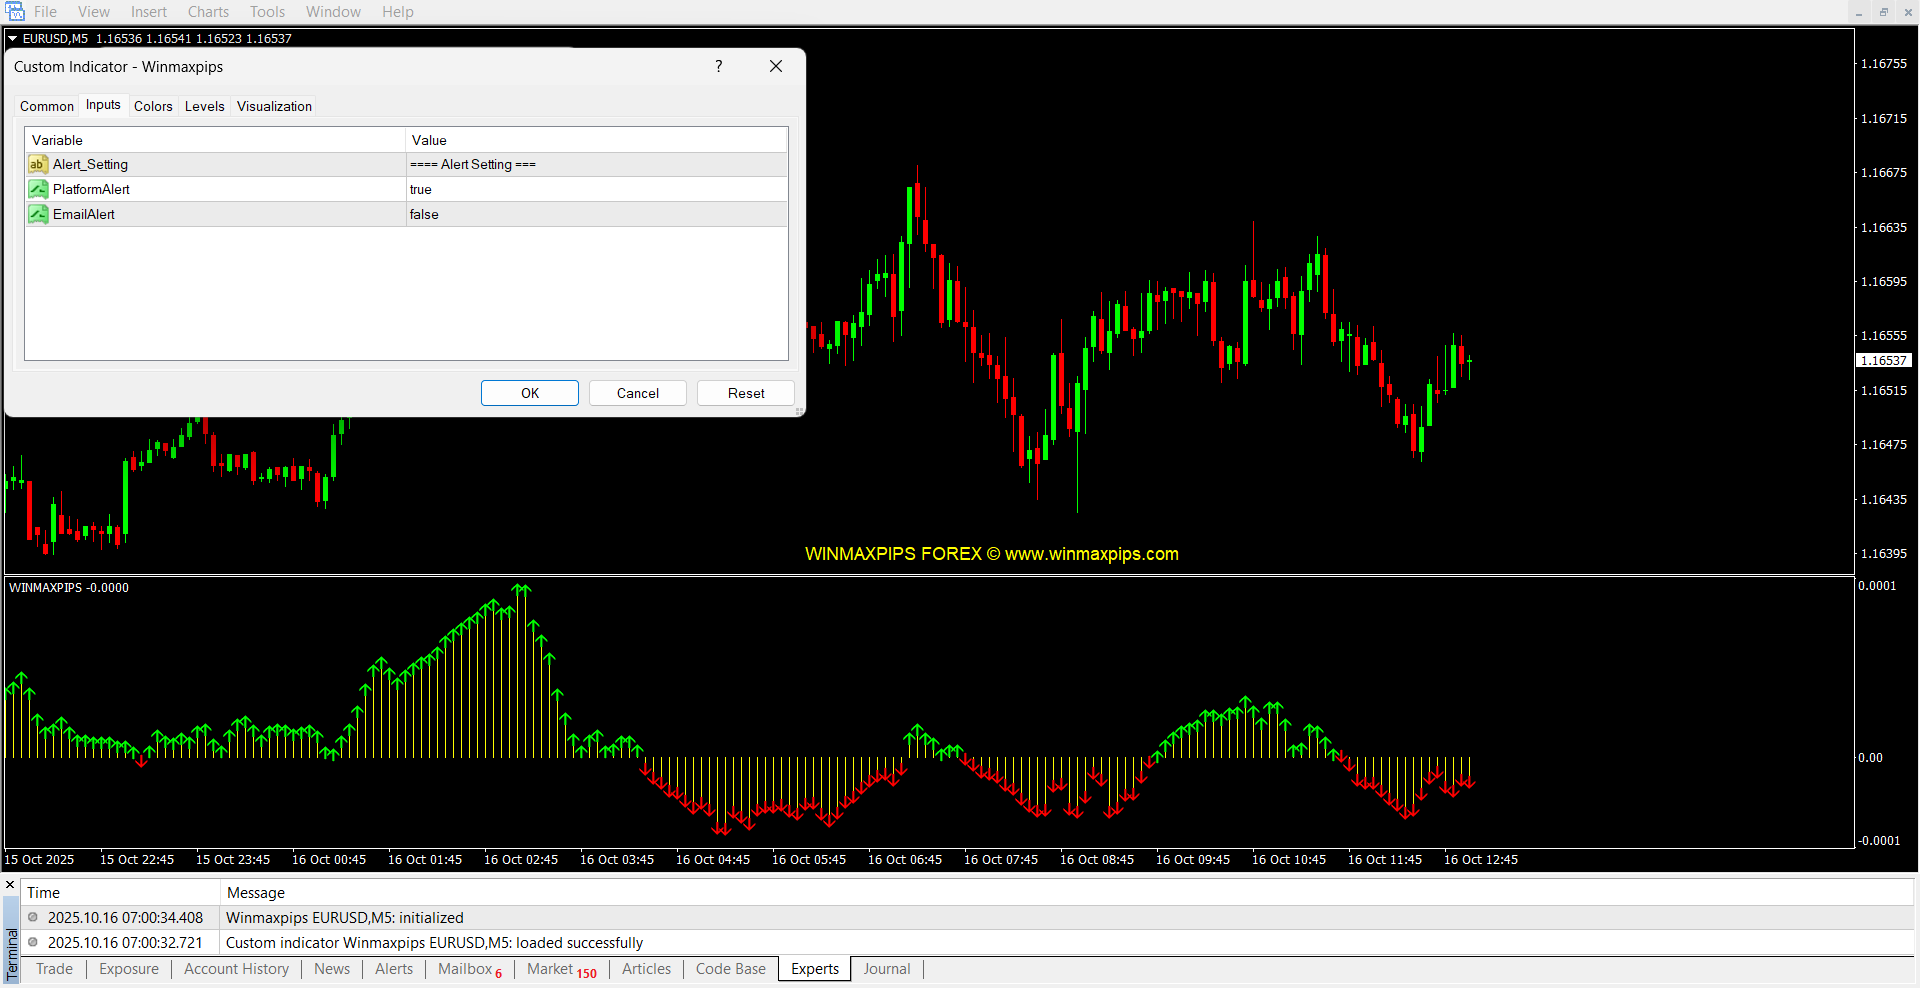
Task: Open the Journal tab in Terminal
Action: coord(886,969)
